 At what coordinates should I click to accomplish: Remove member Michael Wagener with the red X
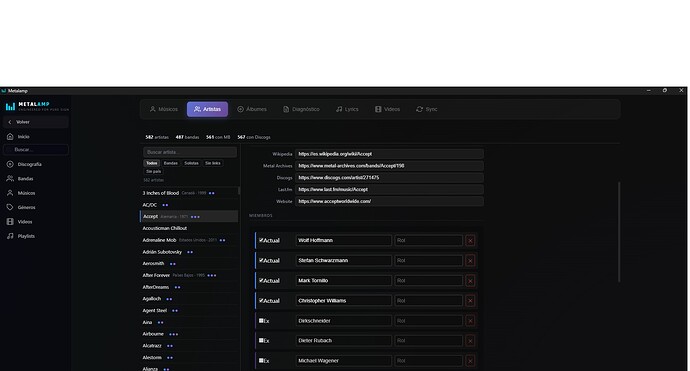tap(470, 361)
